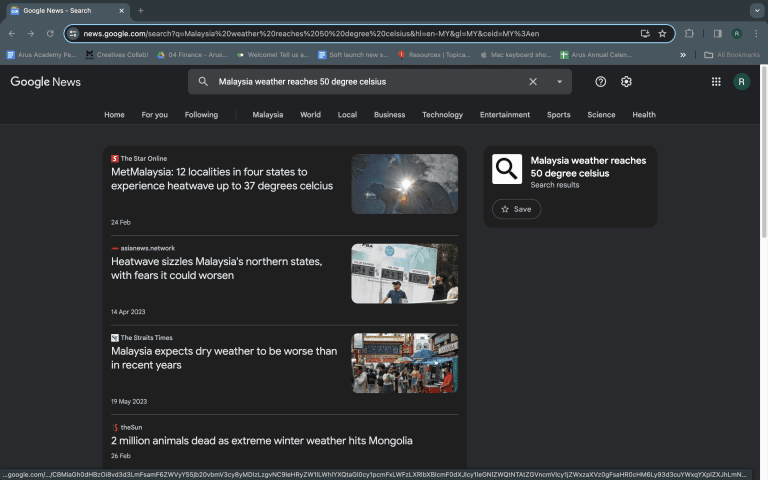
Task: Open the tab search dropdown arrow
Action: (x=757, y=10)
